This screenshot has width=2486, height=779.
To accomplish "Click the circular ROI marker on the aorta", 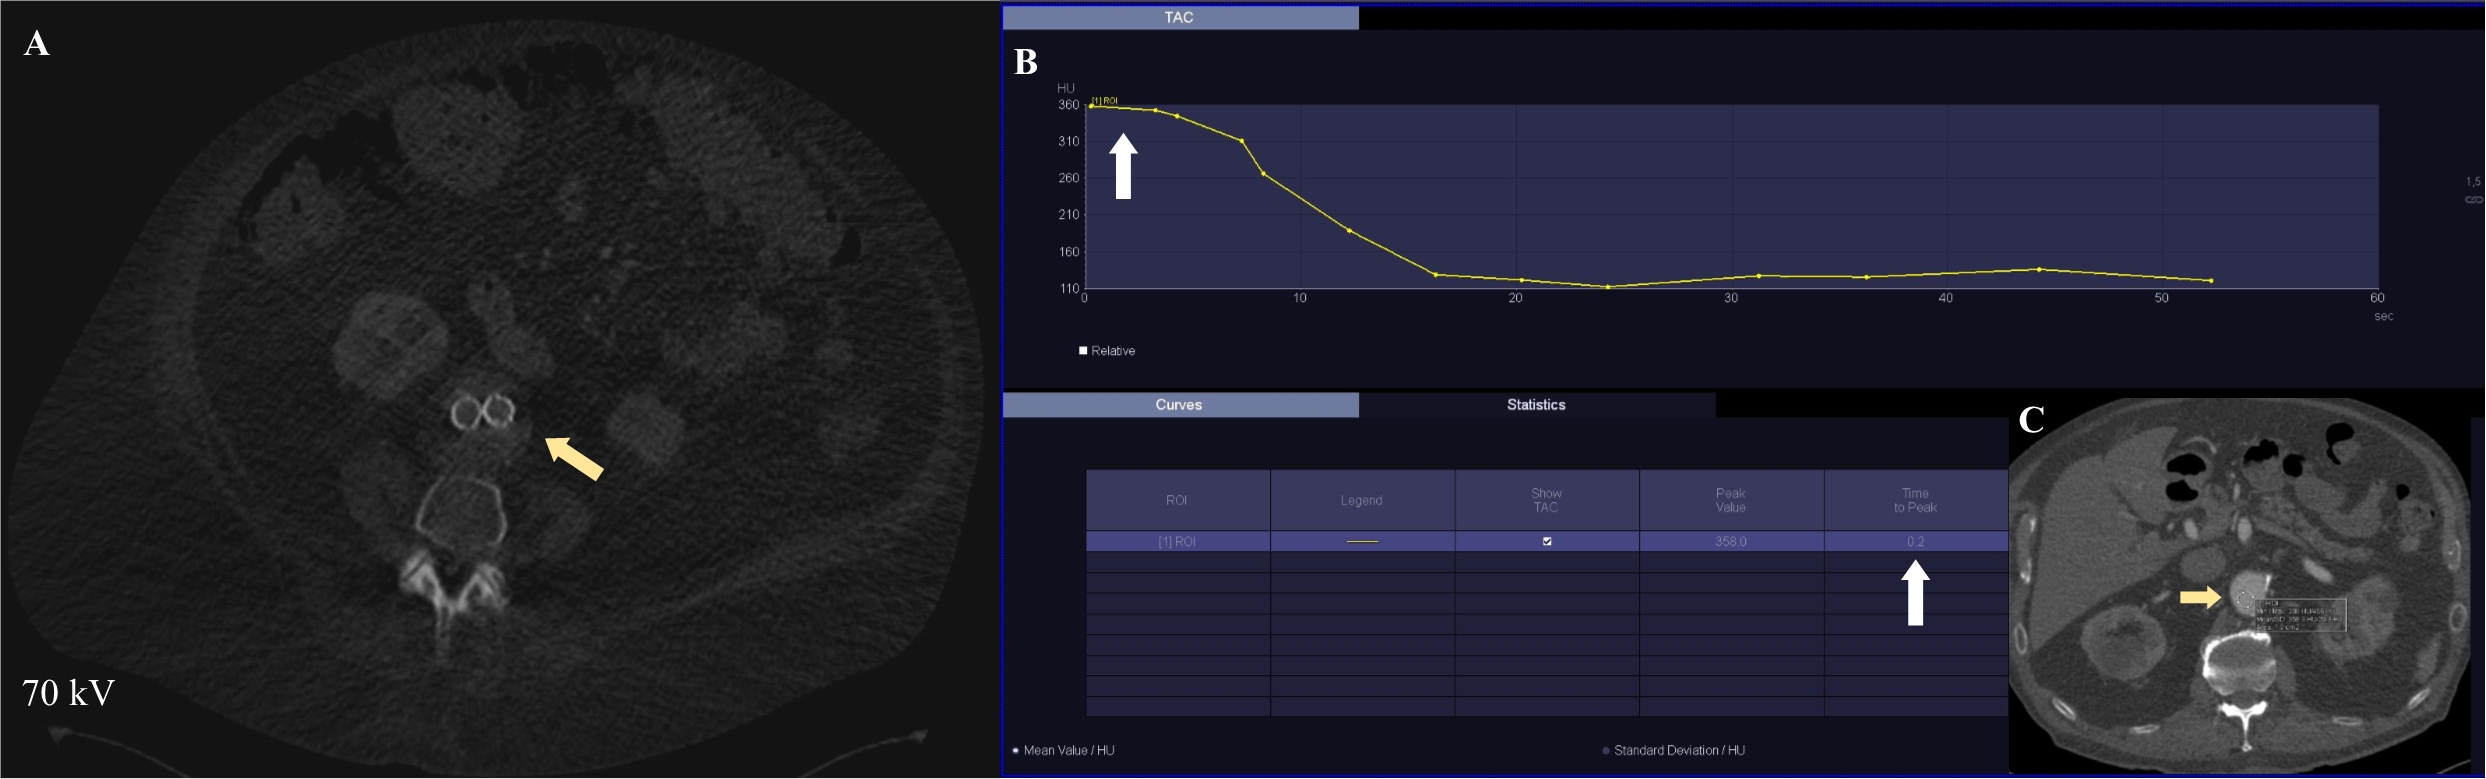I will pyautogui.click(x=2245, y=600).
